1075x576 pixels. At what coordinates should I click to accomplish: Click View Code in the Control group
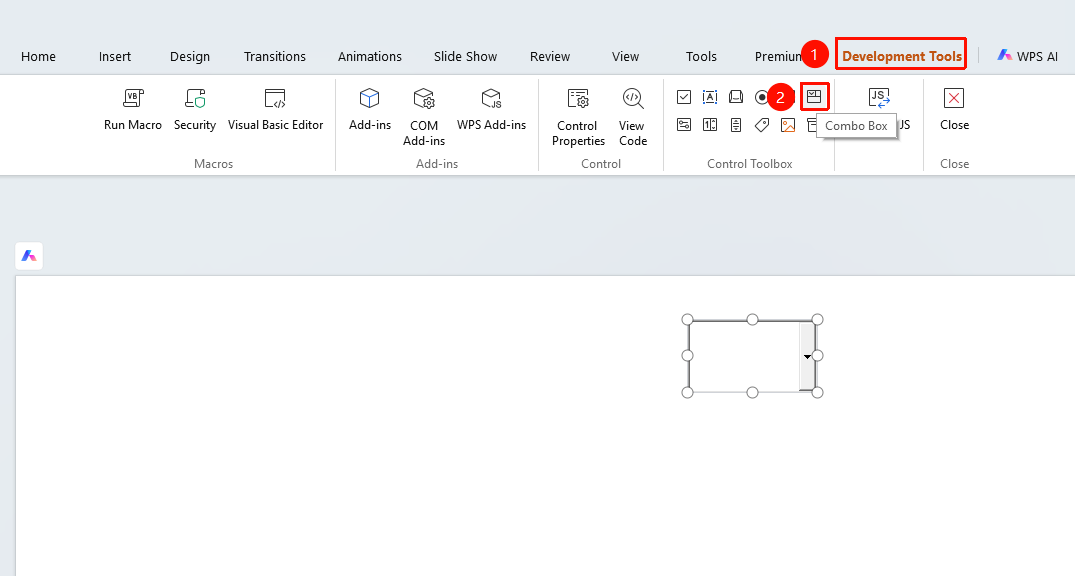coord(632,117)
